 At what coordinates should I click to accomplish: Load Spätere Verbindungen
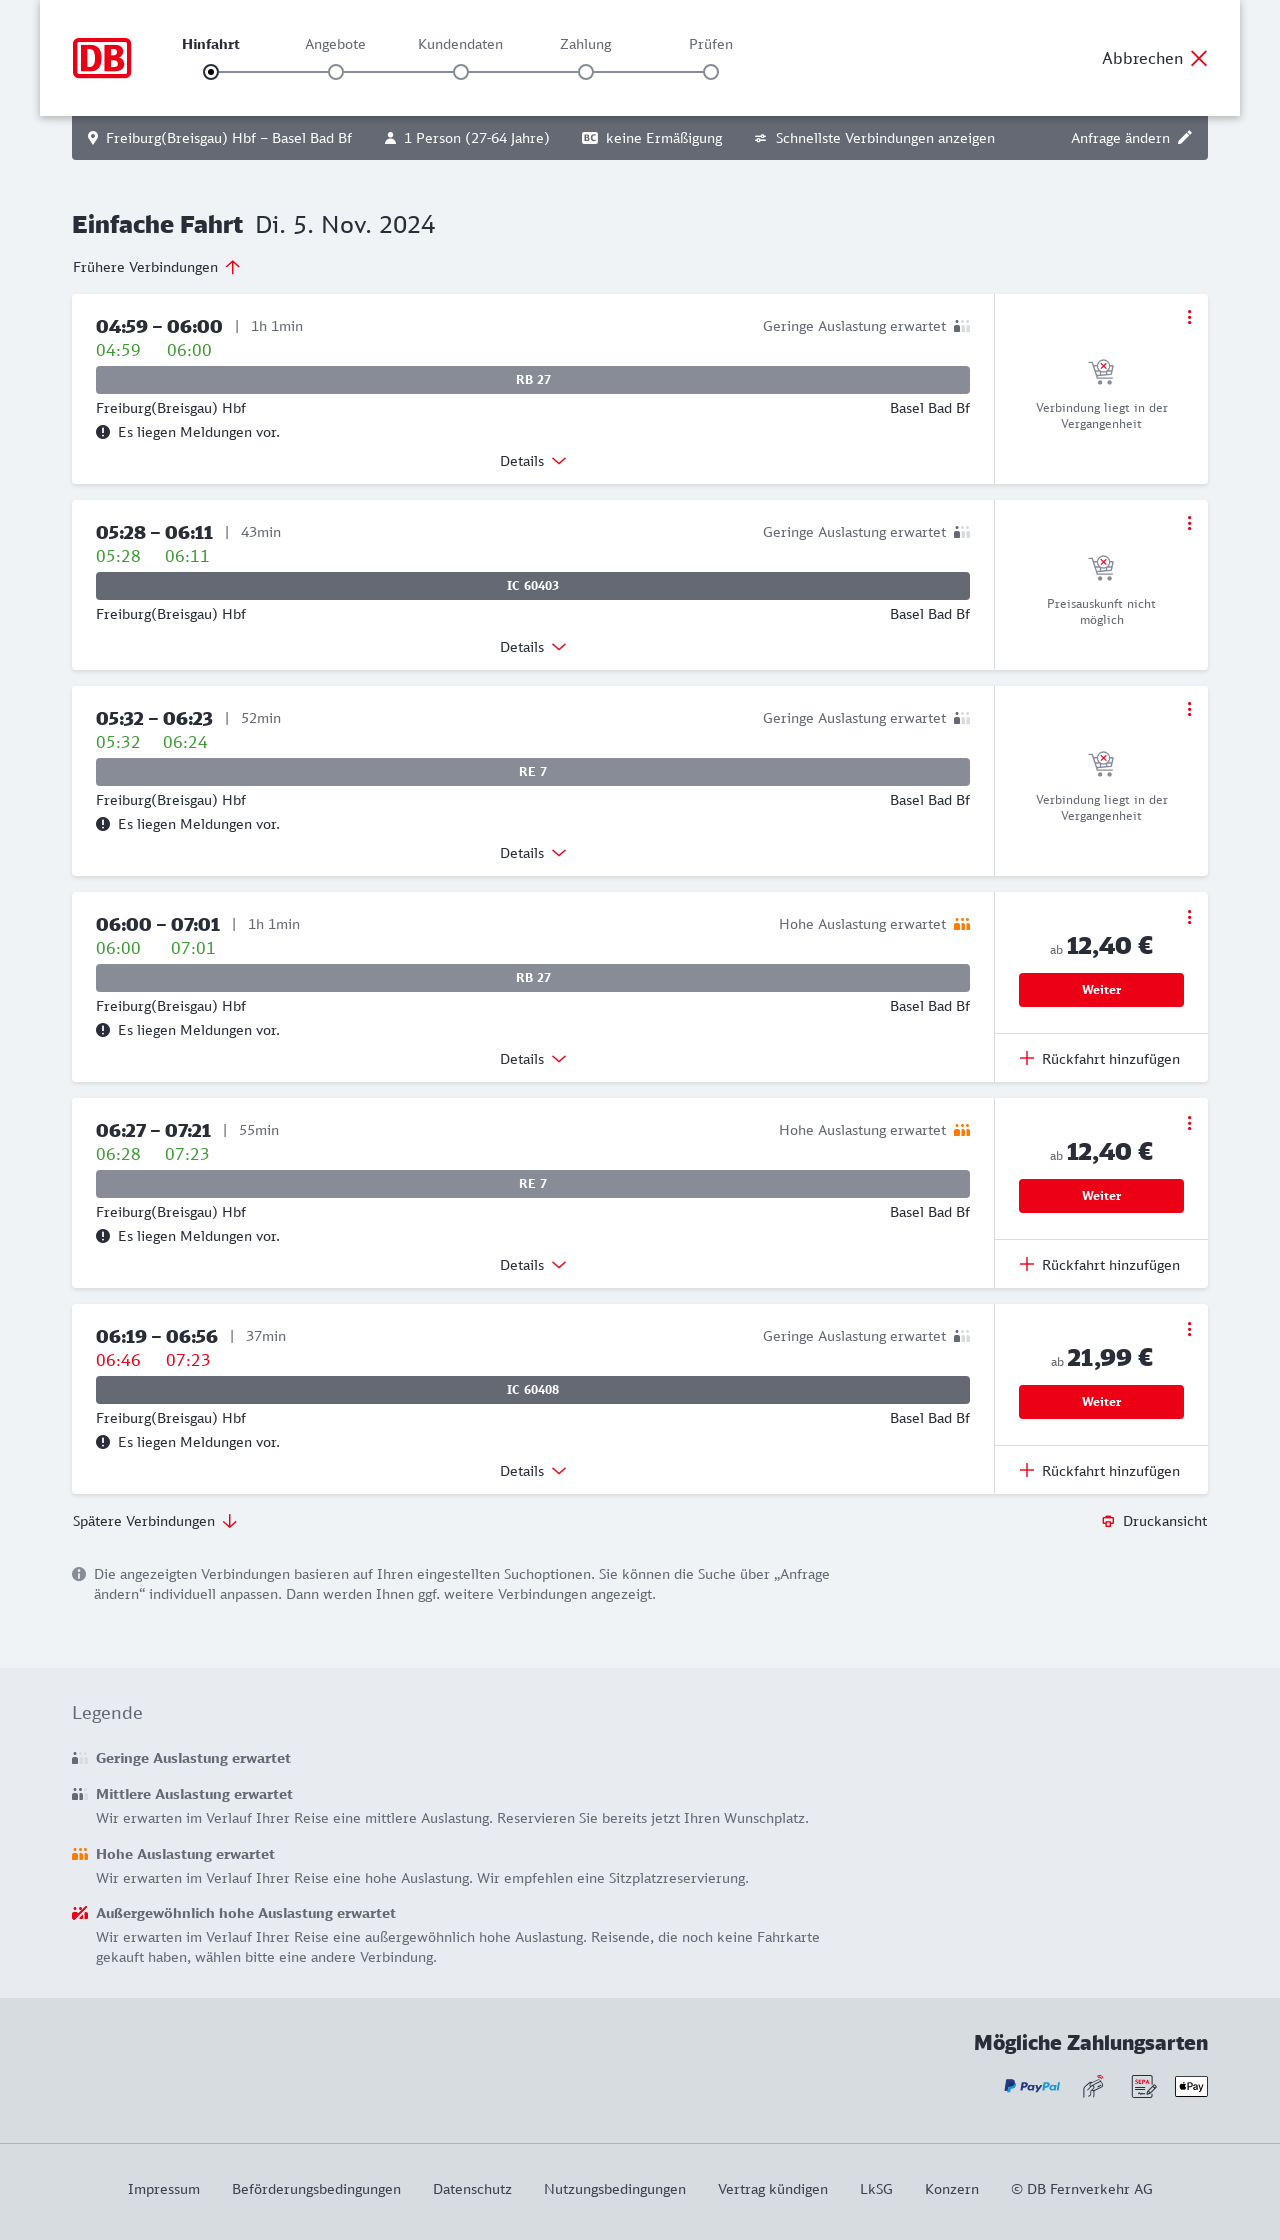[x=155, y=1521]
